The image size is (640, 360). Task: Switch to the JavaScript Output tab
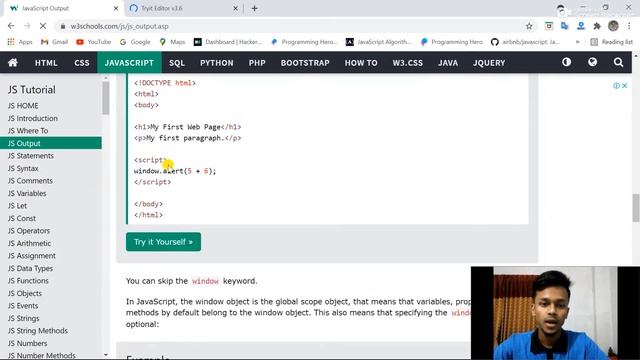(x=64, y=8)
